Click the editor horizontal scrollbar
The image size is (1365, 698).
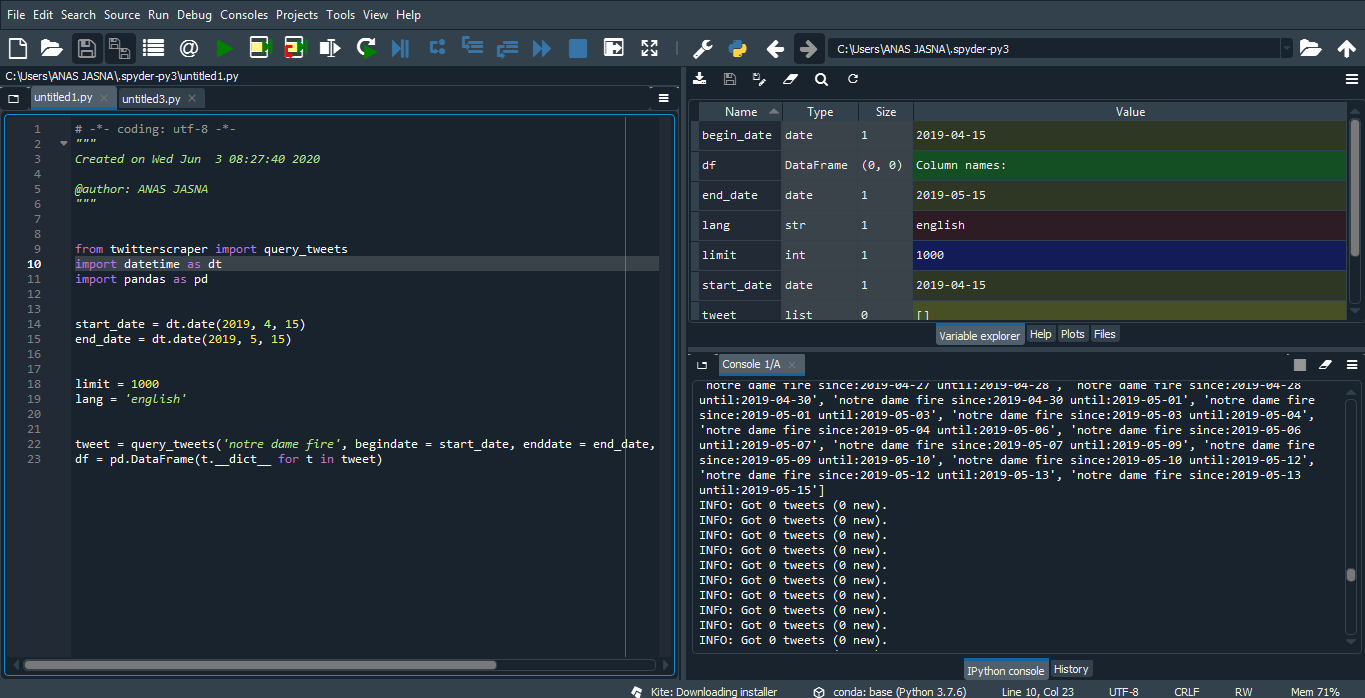[x=260, y=664]
